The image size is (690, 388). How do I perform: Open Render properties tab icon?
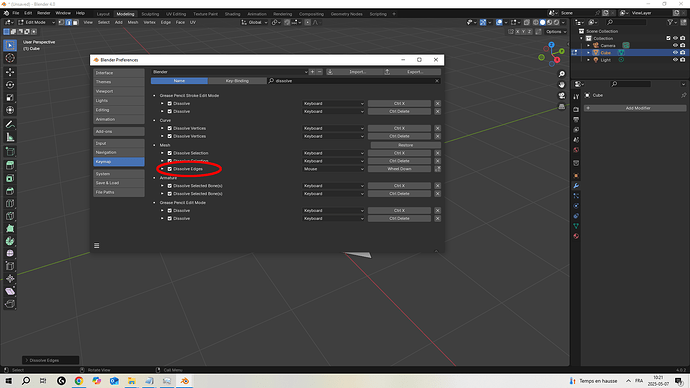(x=576, y=109)
